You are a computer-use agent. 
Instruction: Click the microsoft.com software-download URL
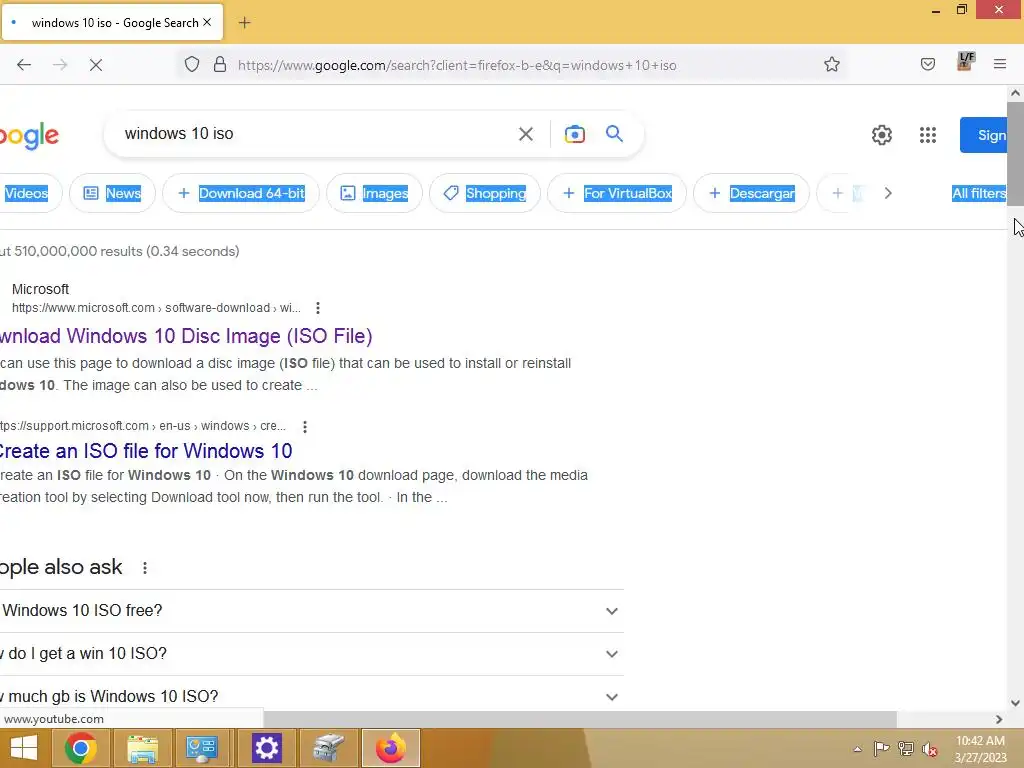coord(156,308)
